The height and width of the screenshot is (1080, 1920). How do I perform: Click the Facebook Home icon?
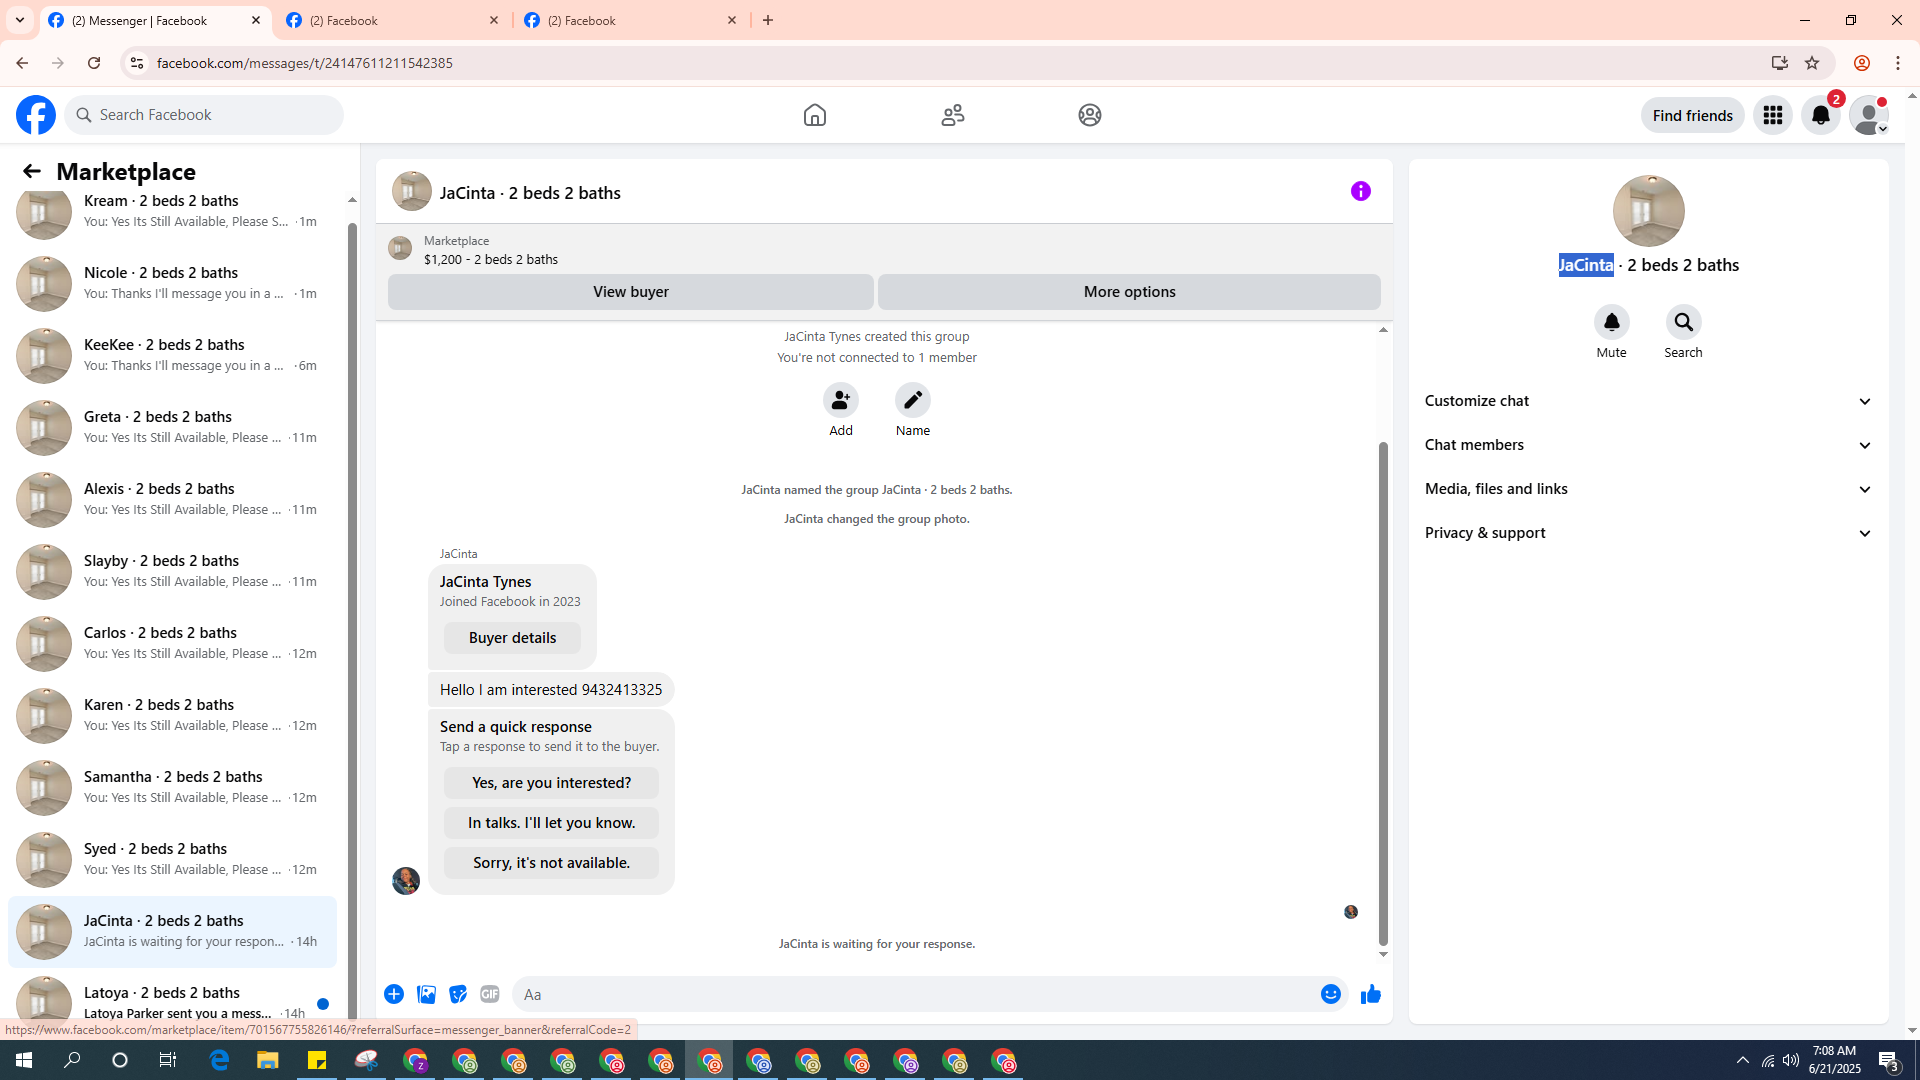coord(814,115)
